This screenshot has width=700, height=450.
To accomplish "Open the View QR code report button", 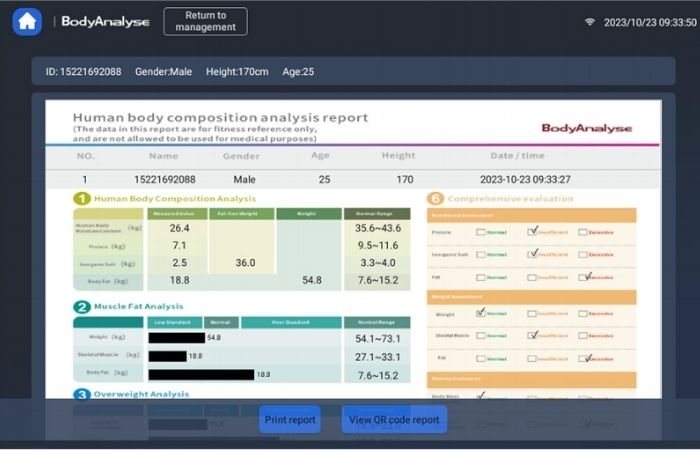I will point(394,419).
